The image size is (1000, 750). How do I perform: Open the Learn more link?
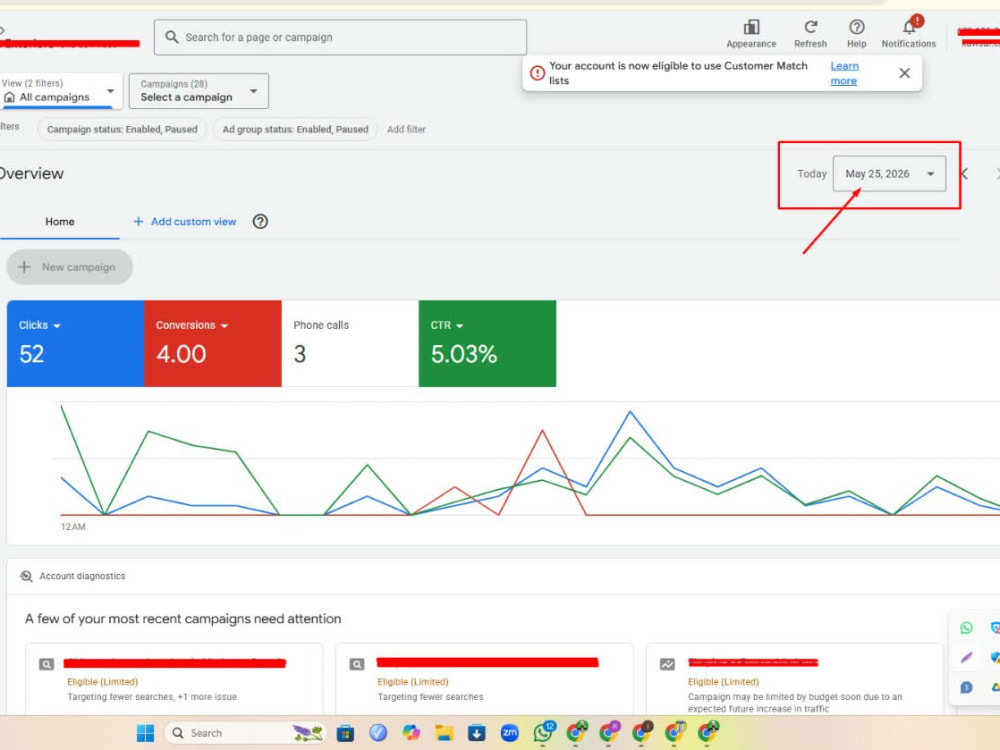tap(844, 73)
